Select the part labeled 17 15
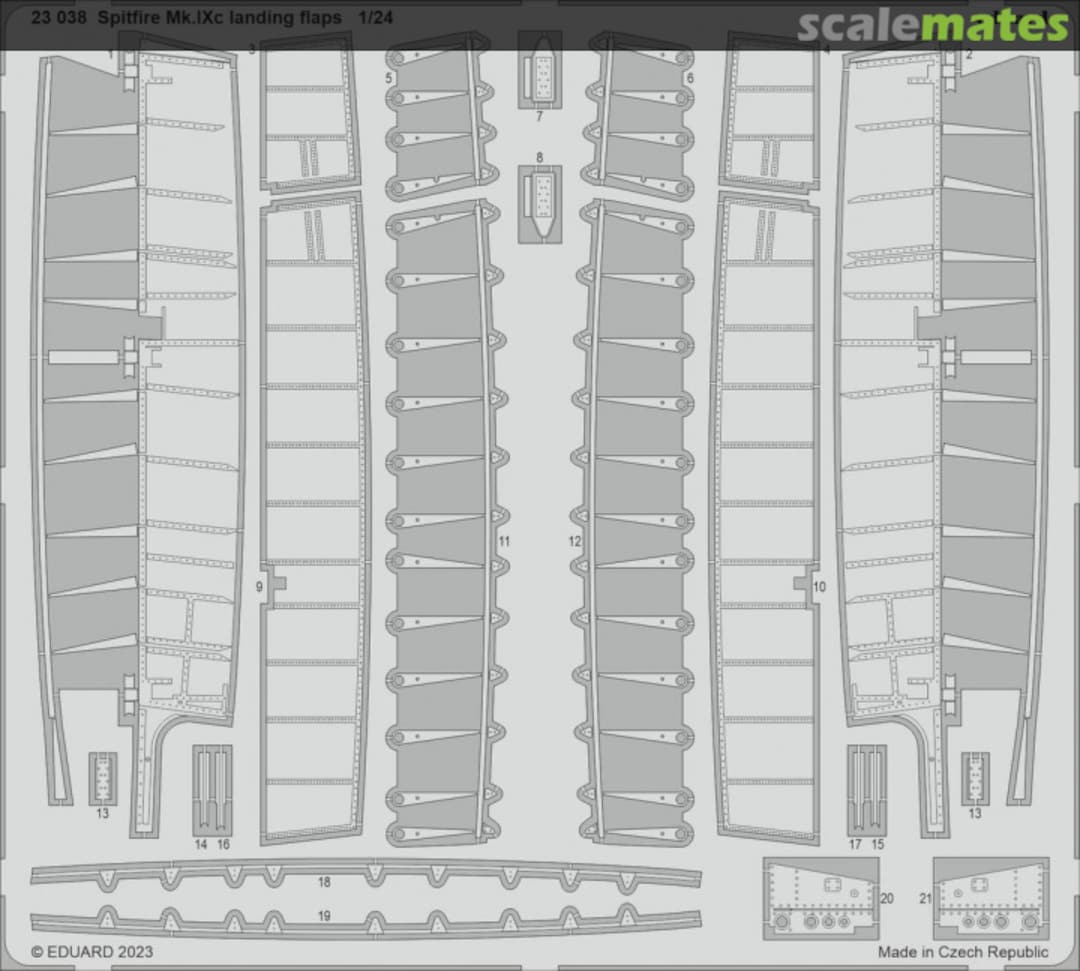The width and height of the screenshot is (1080, 971). 866,789
